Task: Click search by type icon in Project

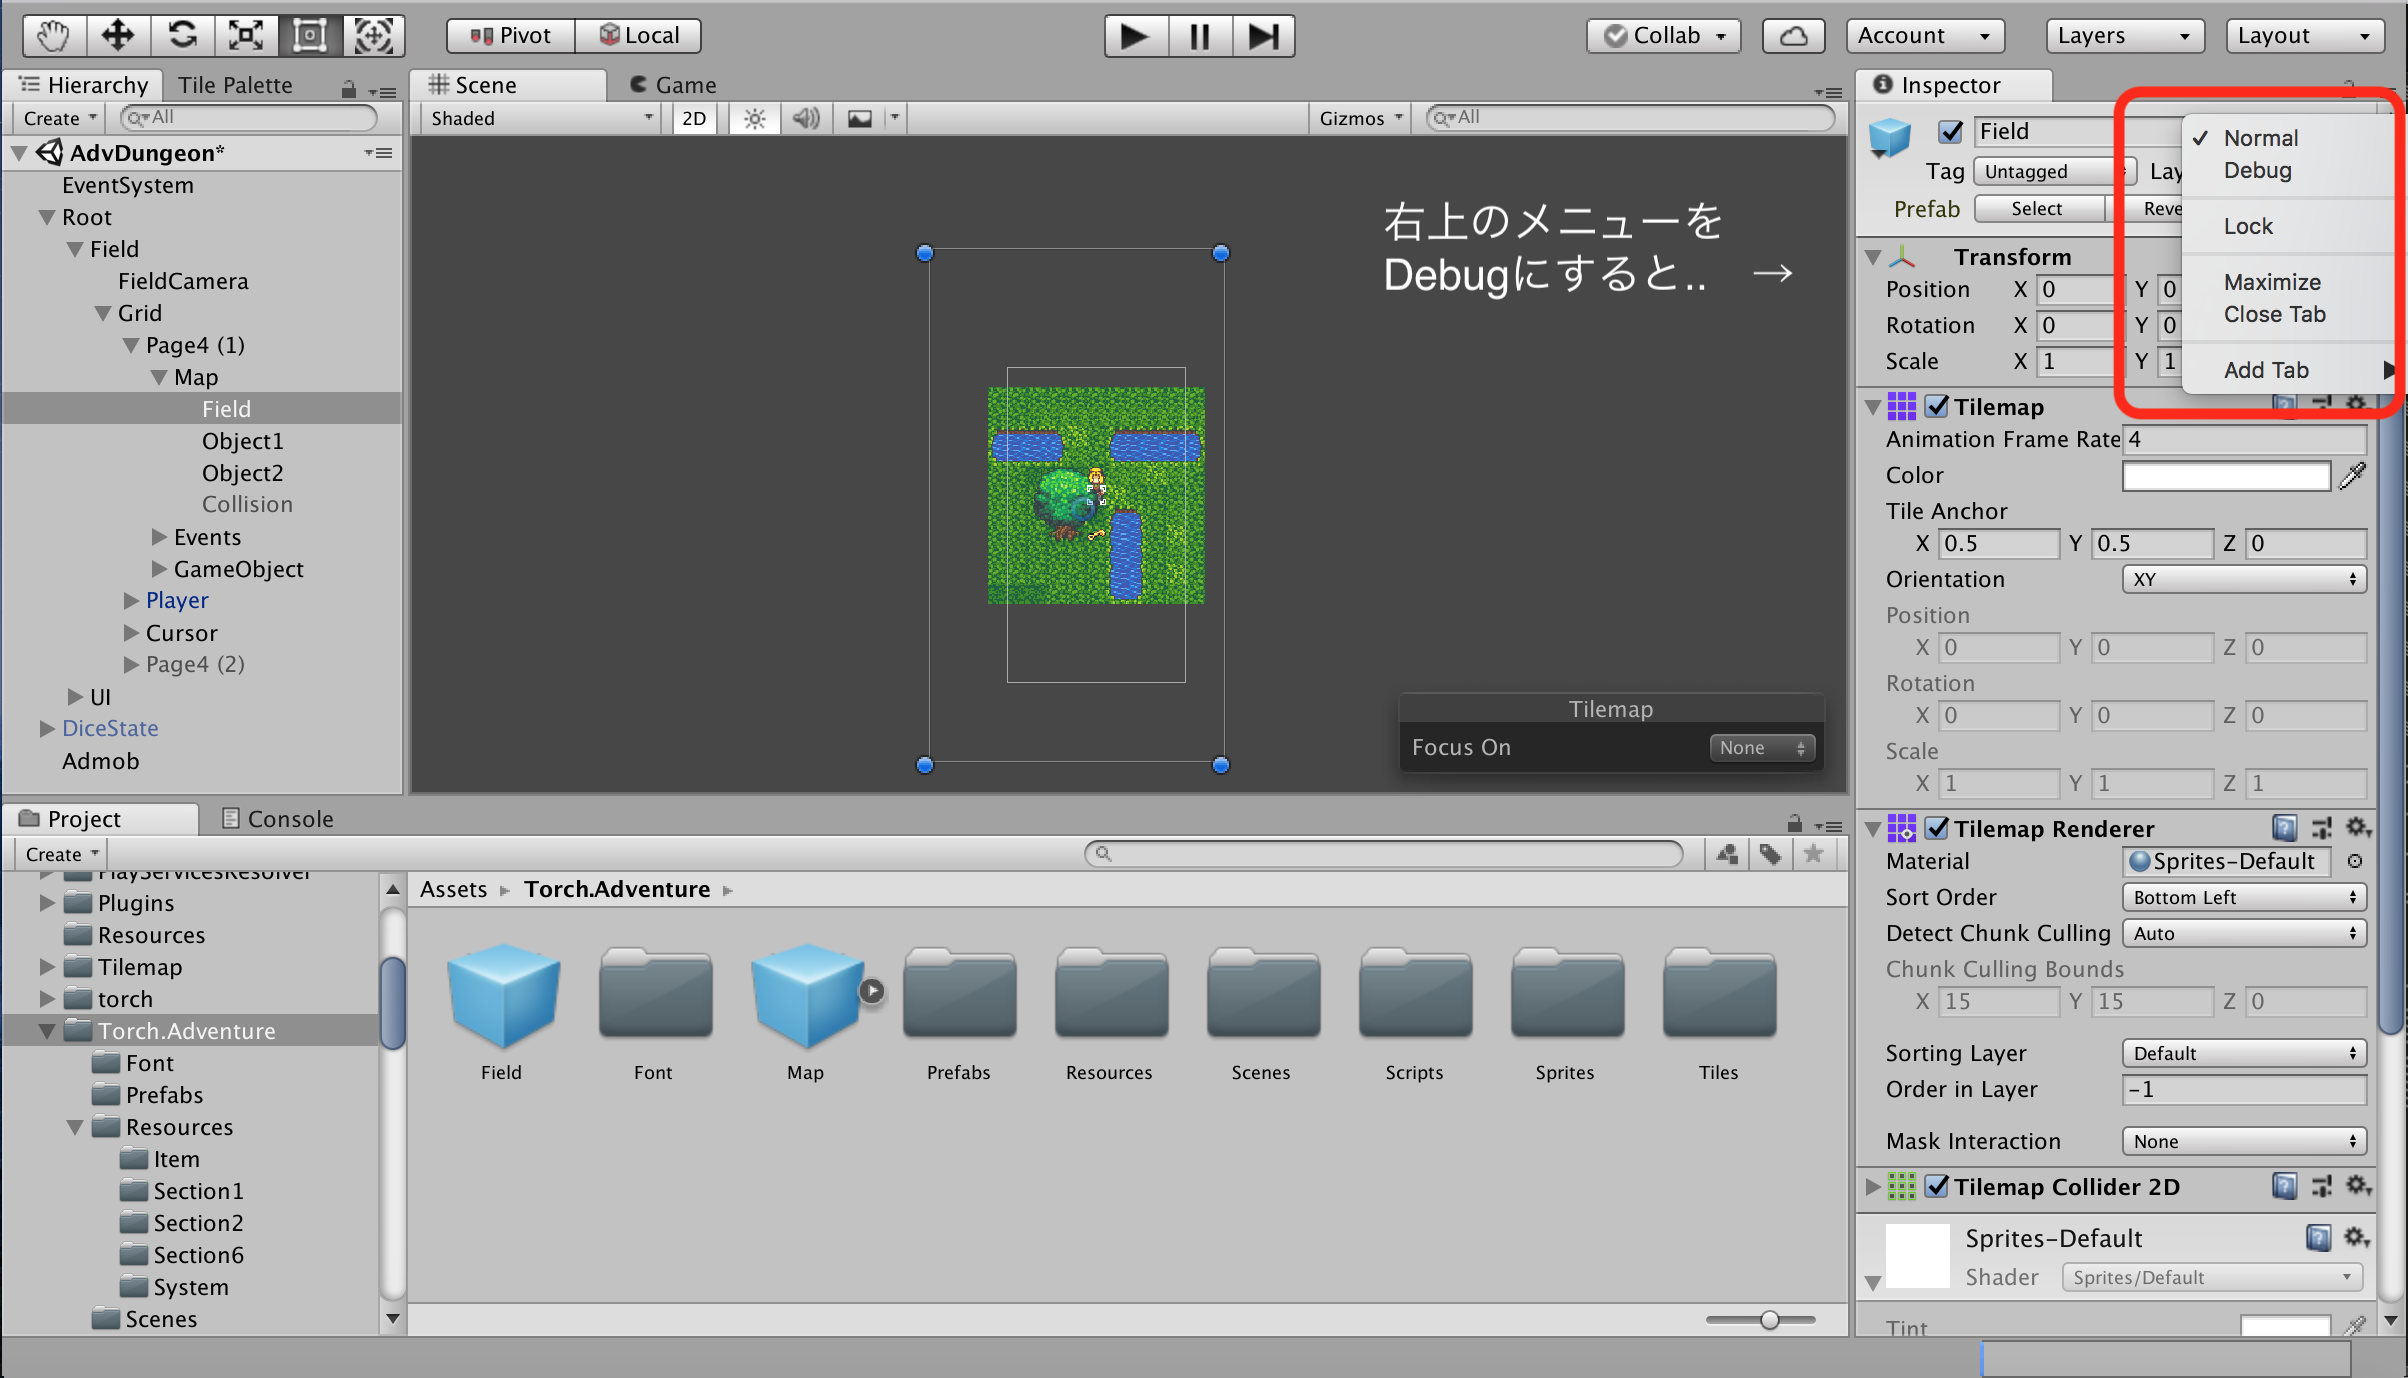Action: coord(1727,854)
